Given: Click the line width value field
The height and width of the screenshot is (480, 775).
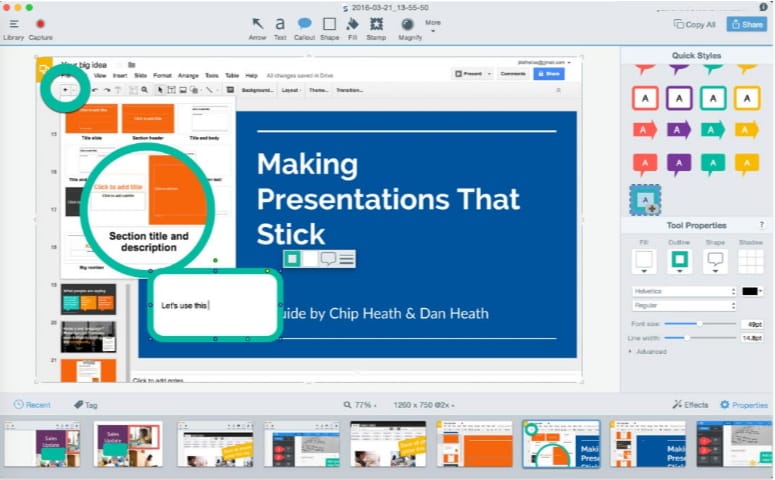Looking at the screenshot, I should pos(752,338).
